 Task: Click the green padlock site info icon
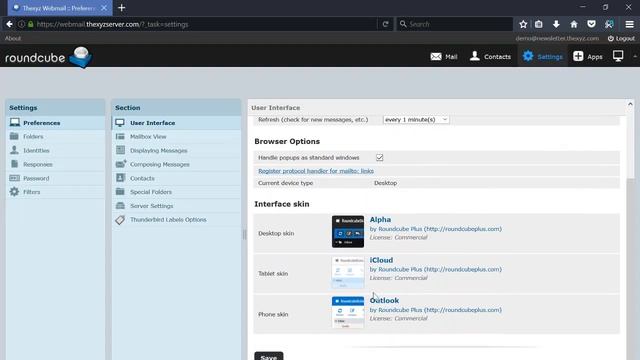[31, 24]
